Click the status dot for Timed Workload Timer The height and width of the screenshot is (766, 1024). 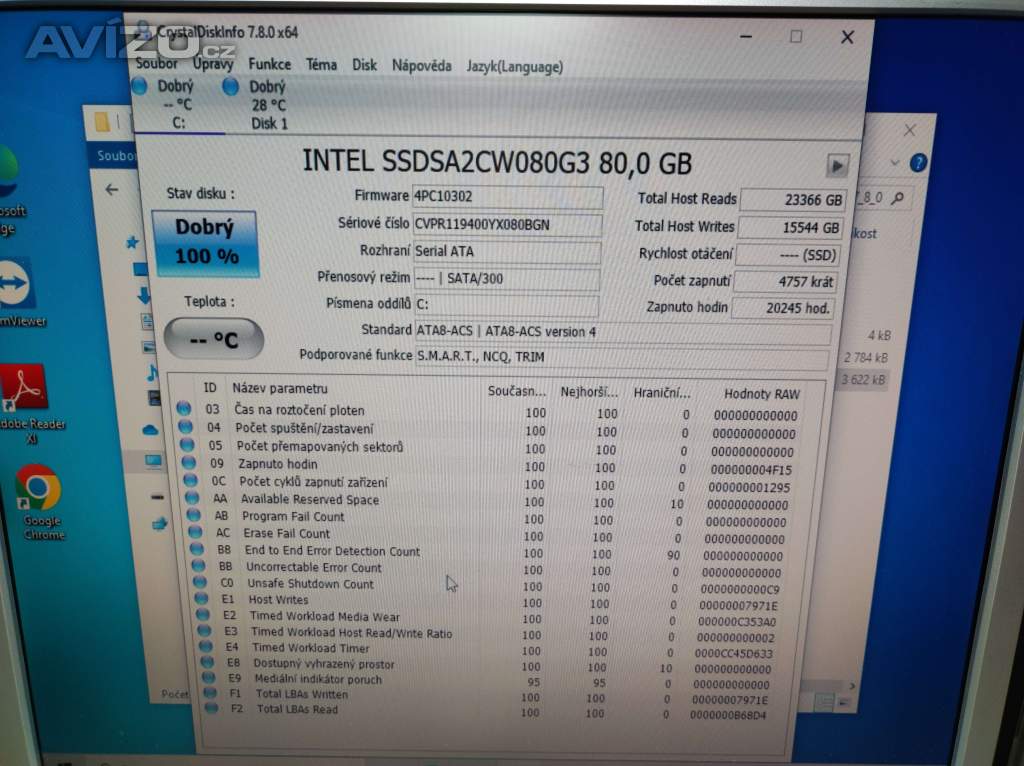coord(206,646)
